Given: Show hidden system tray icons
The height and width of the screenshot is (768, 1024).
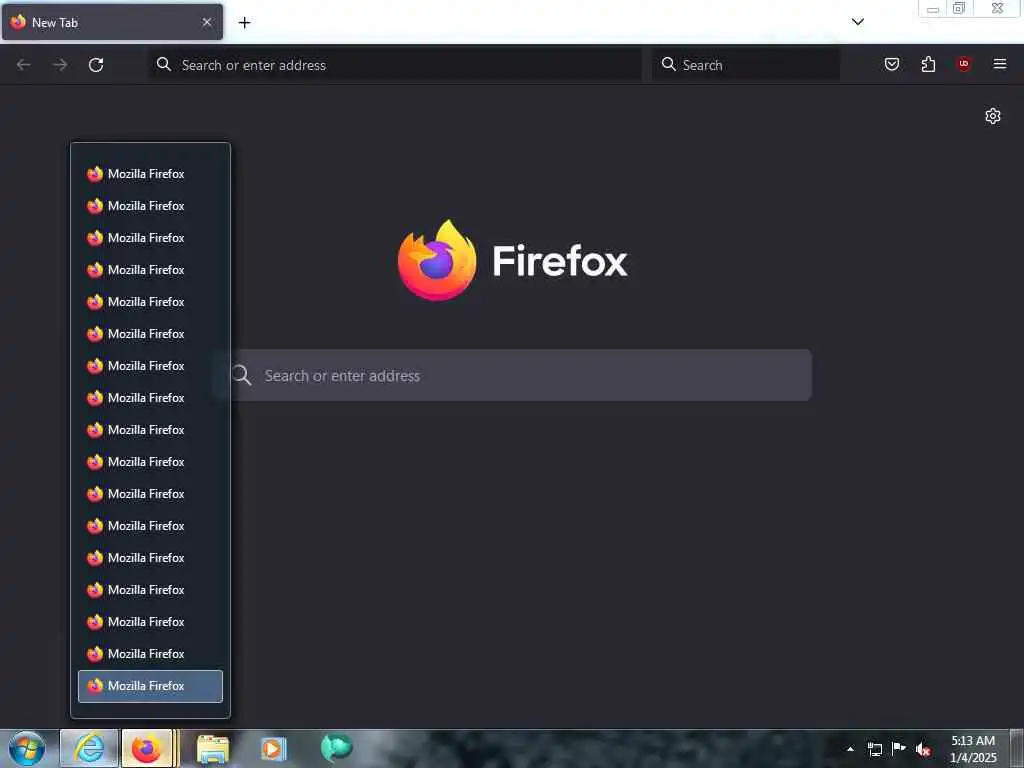Looking at the screenshot, I should coord(850,749).
